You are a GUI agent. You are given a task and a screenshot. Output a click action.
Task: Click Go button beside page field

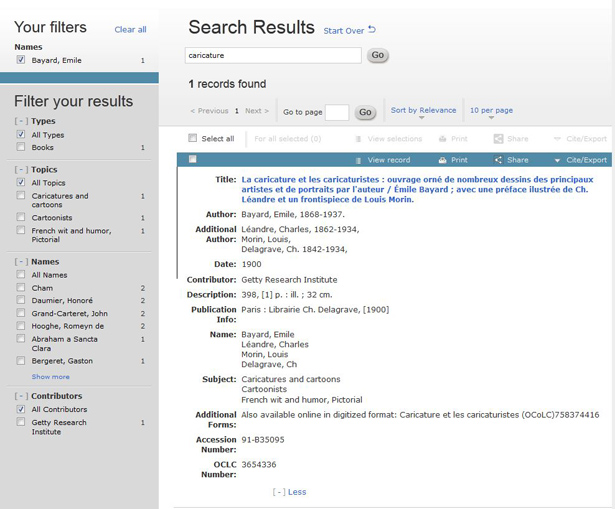coord(365,113)
